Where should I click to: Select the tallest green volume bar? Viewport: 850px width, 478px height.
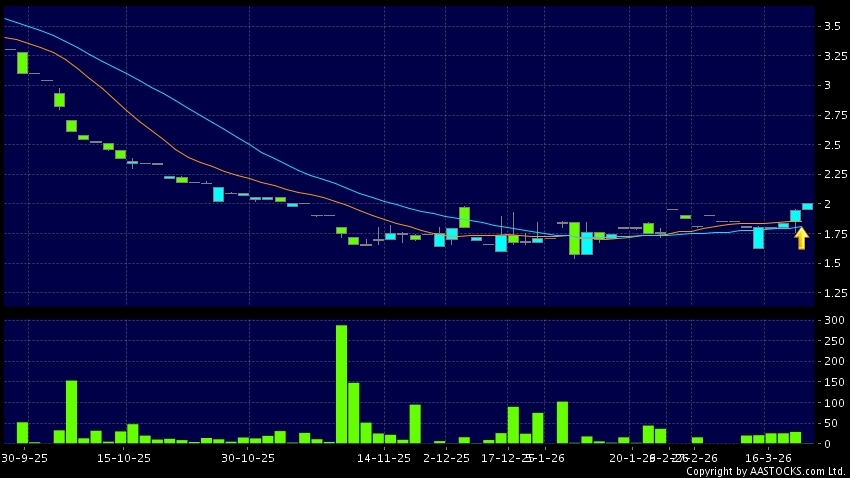pos(341,383)
